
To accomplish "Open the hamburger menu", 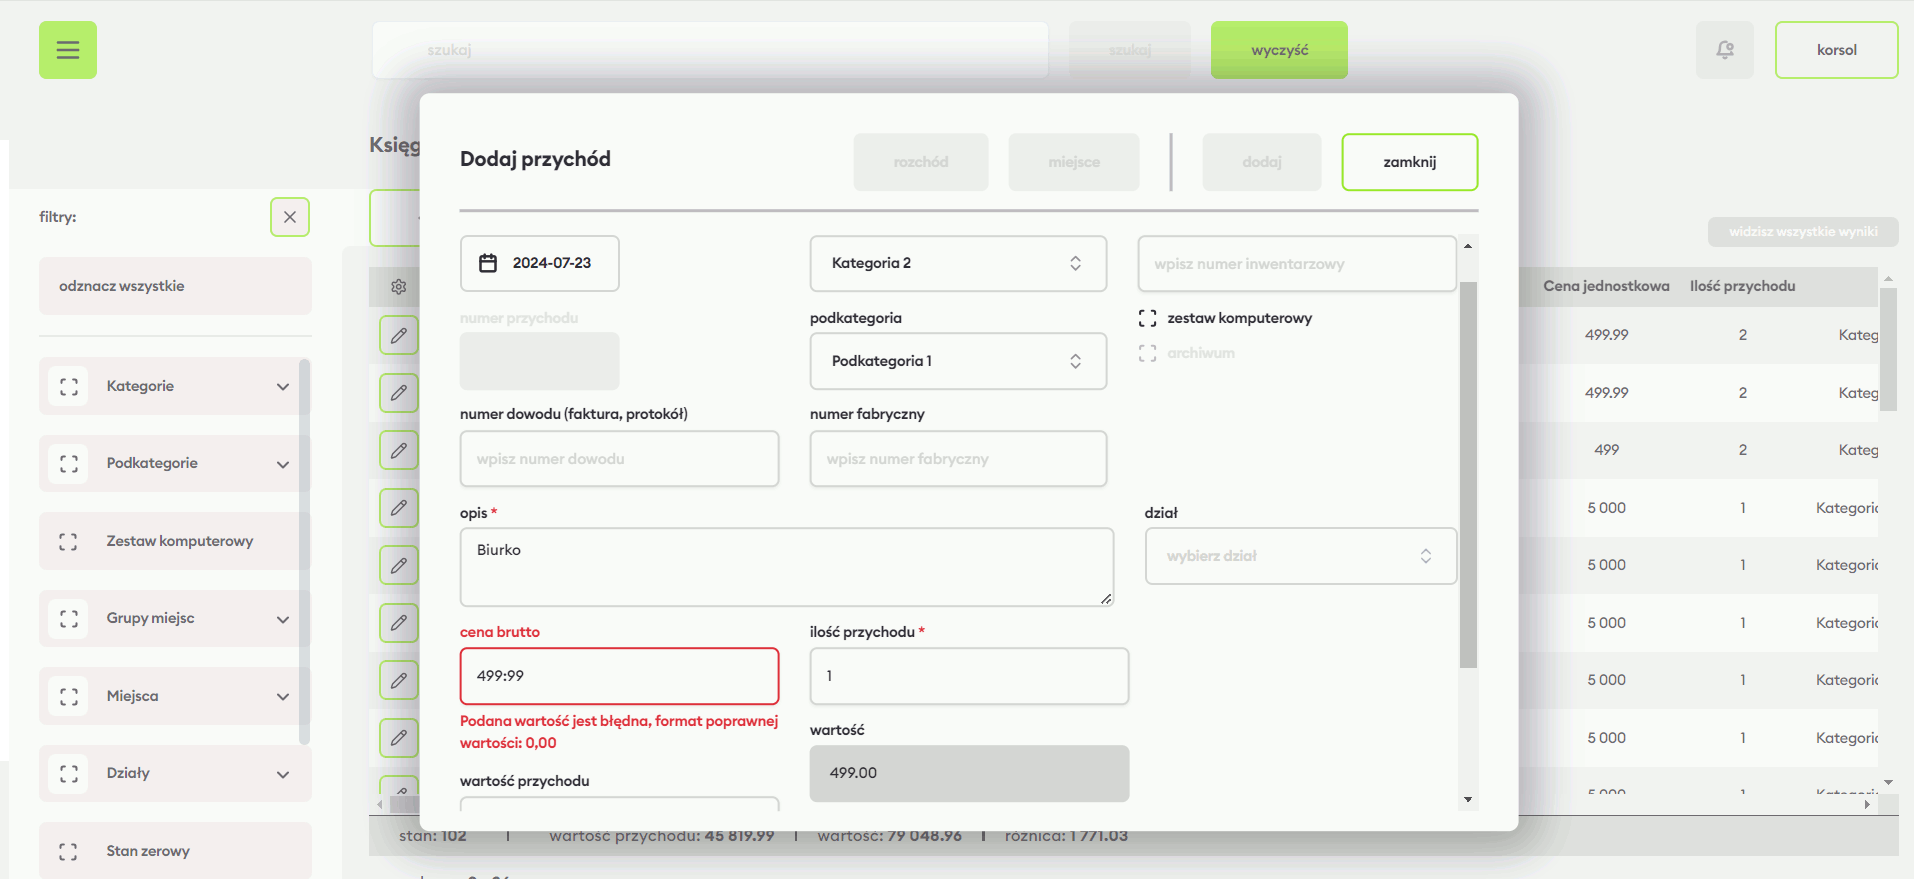I will coord(68,50).
